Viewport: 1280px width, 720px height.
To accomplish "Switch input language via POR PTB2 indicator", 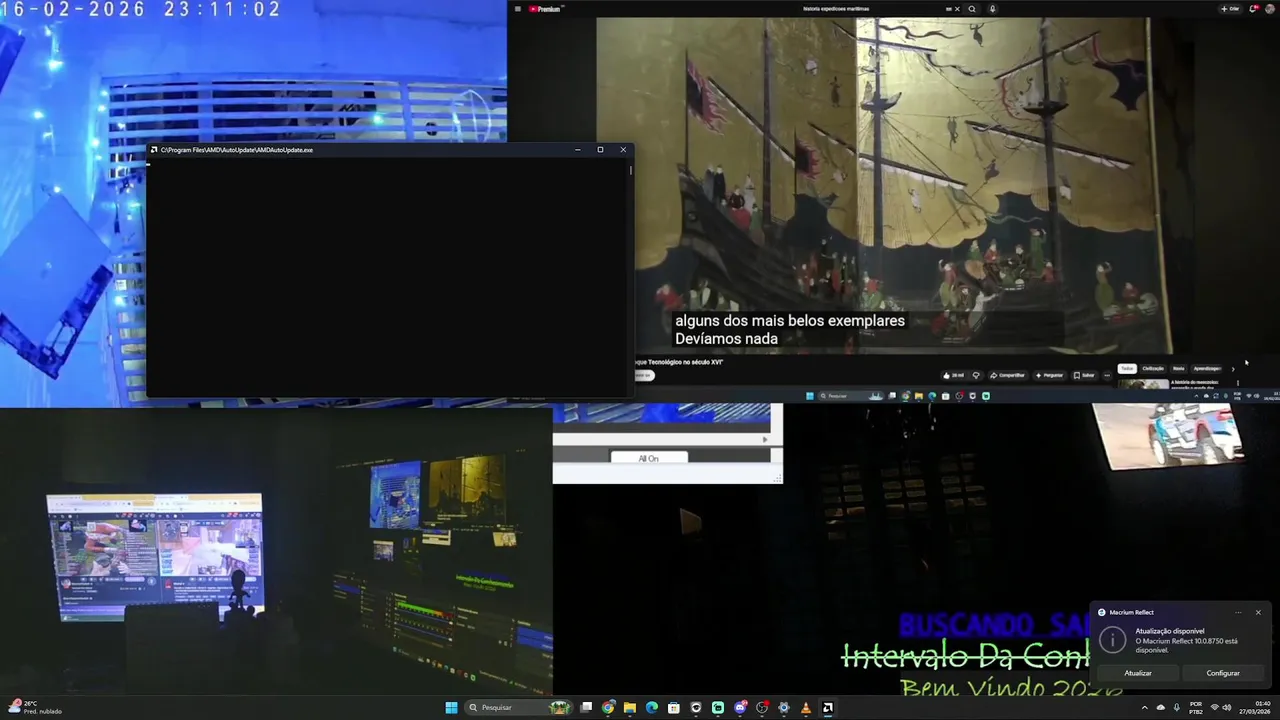I will click(1195, 708).
